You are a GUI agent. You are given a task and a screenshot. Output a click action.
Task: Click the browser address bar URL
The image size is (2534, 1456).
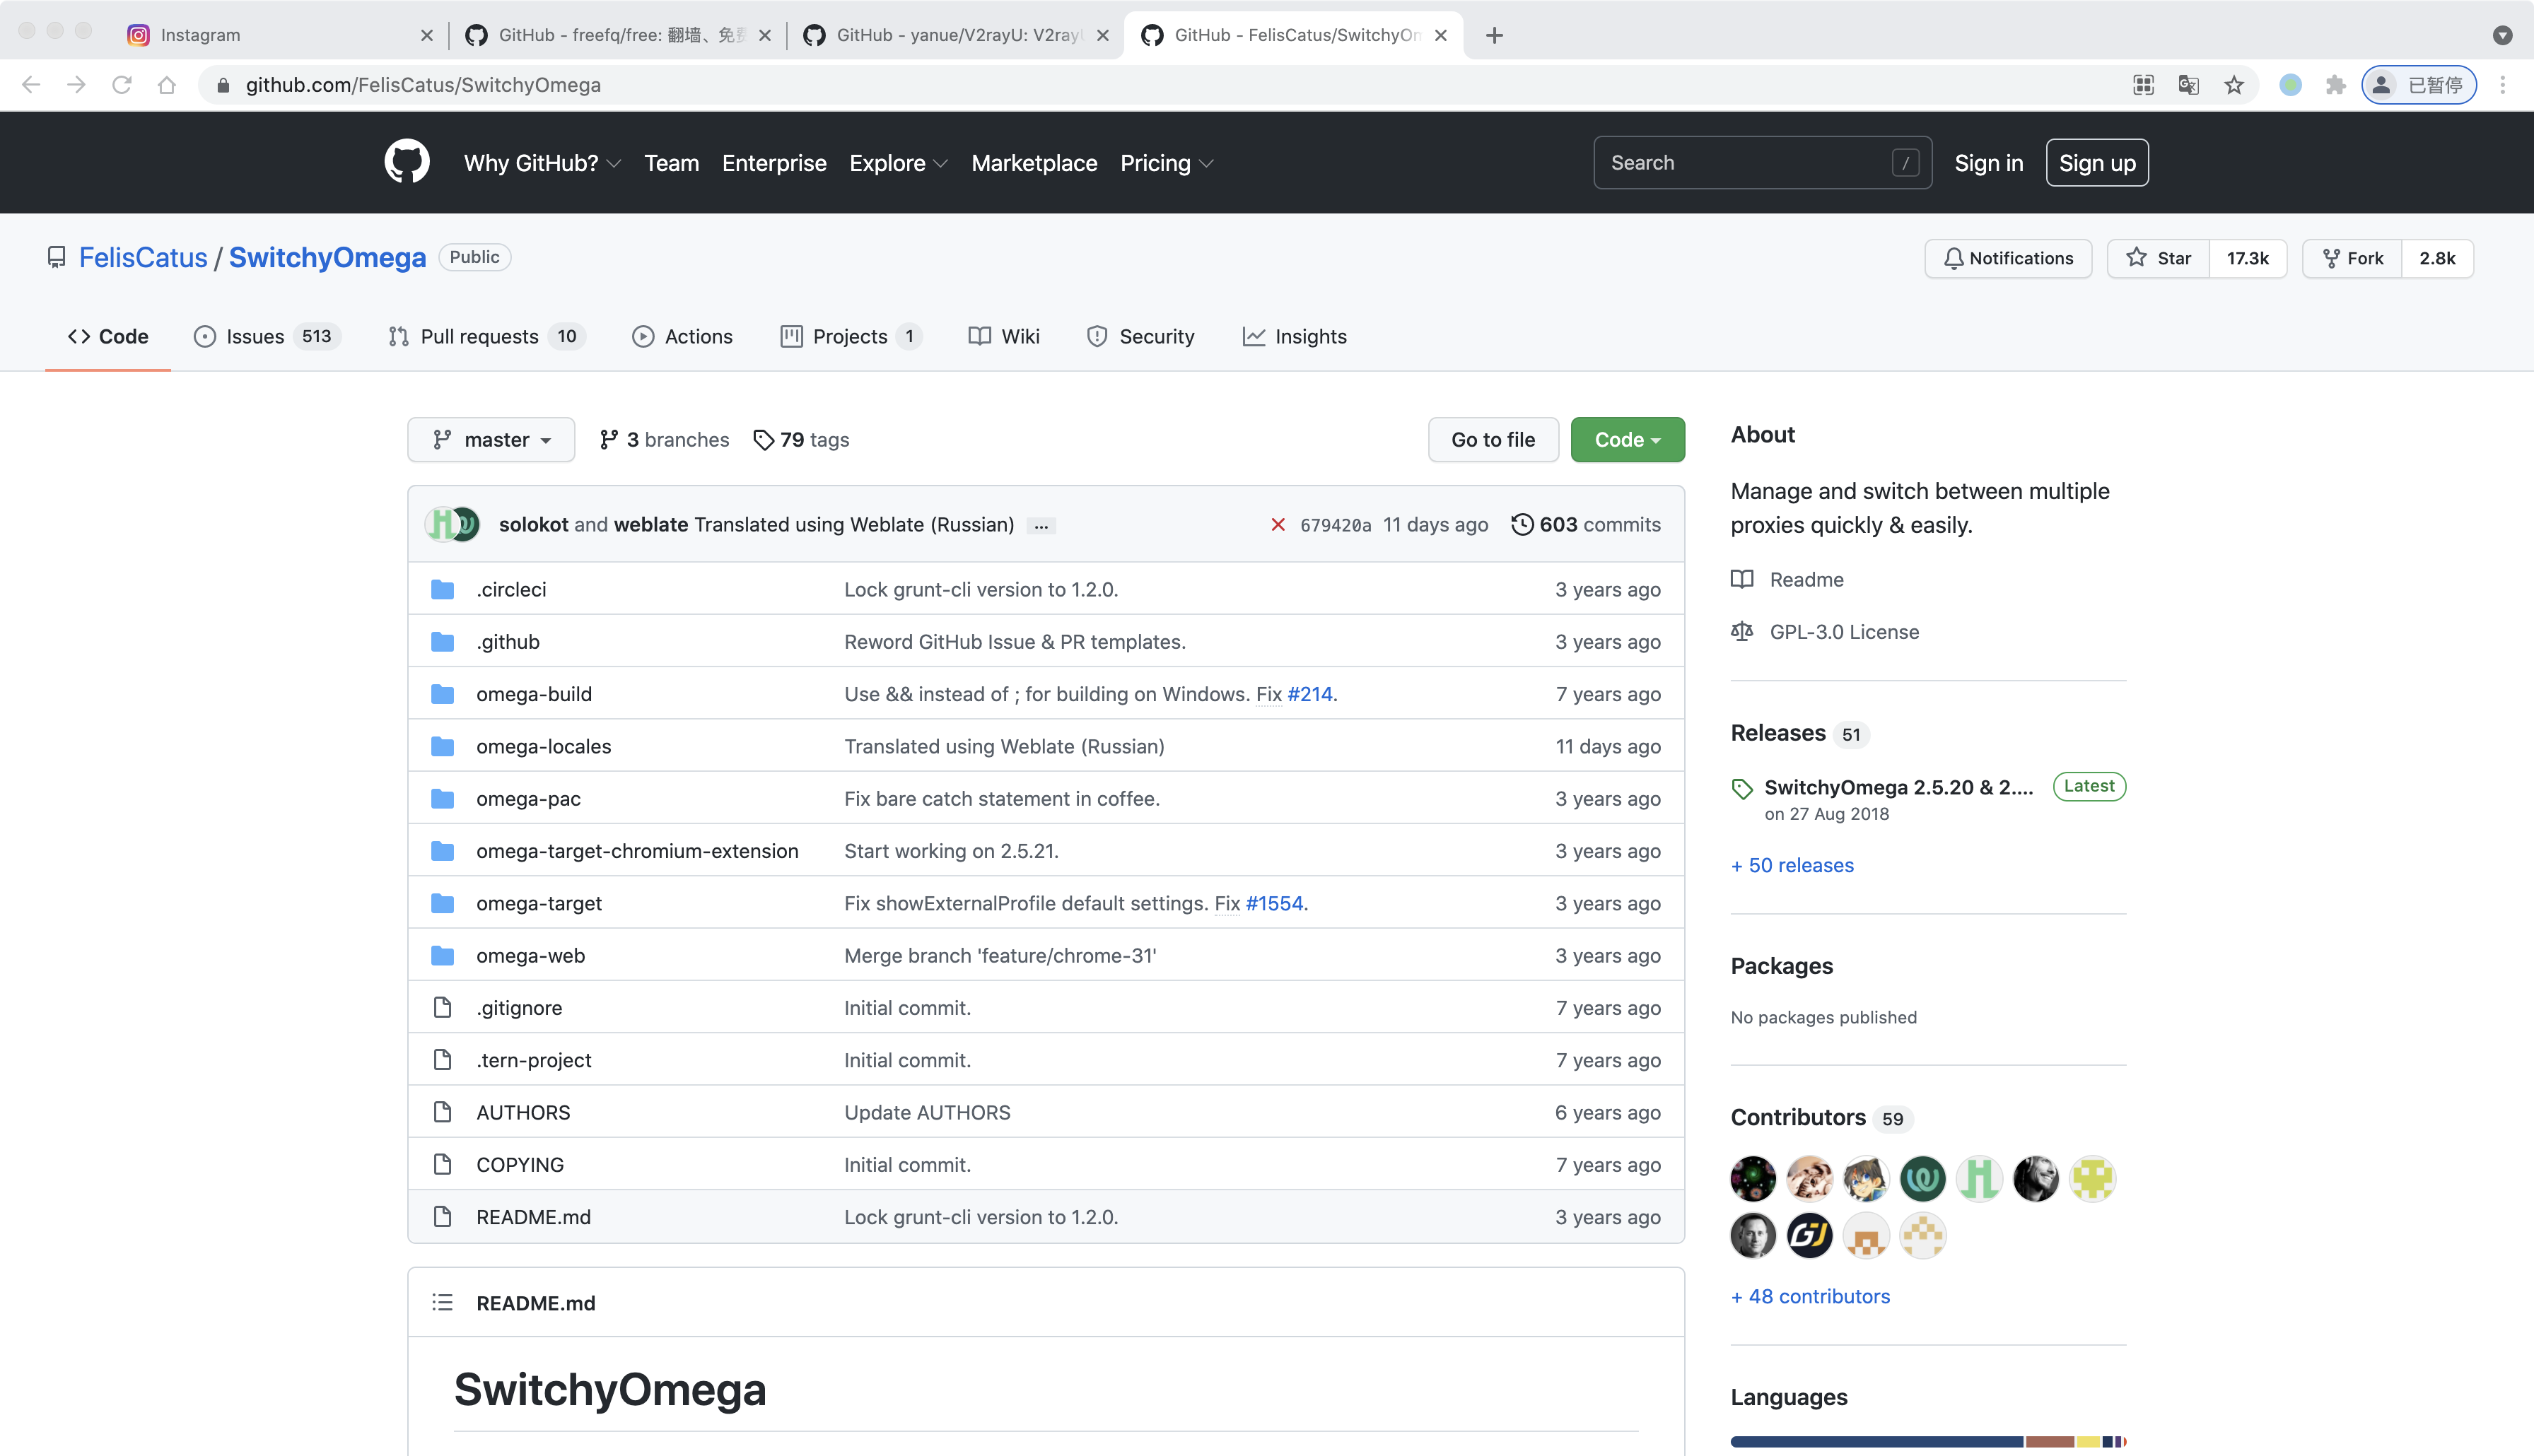pyautogui.click(x=423, y=85)
